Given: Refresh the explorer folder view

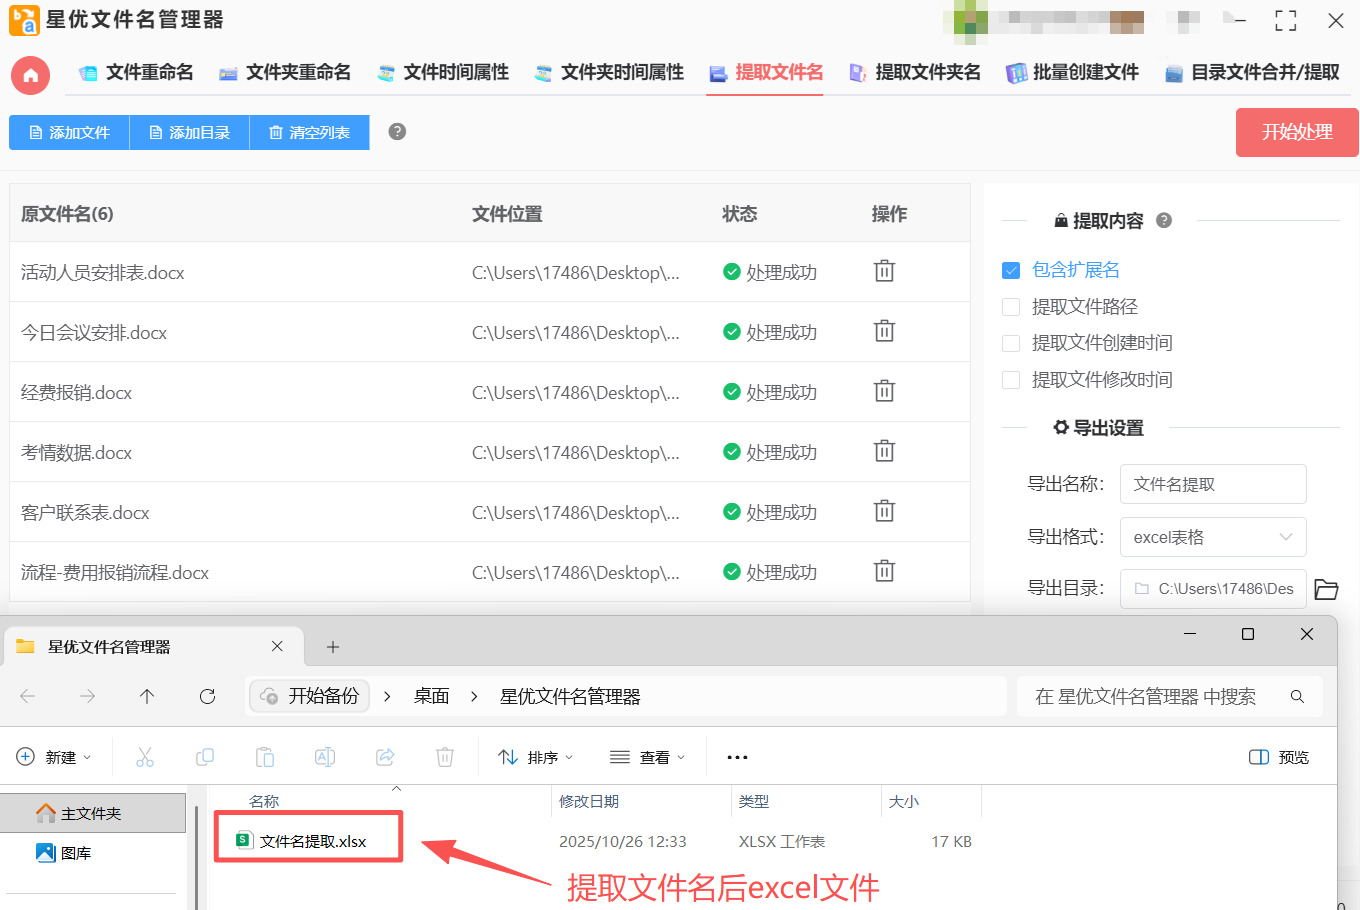Looking at the screenshot, I should pyautogui.click(x=207, y=696).
